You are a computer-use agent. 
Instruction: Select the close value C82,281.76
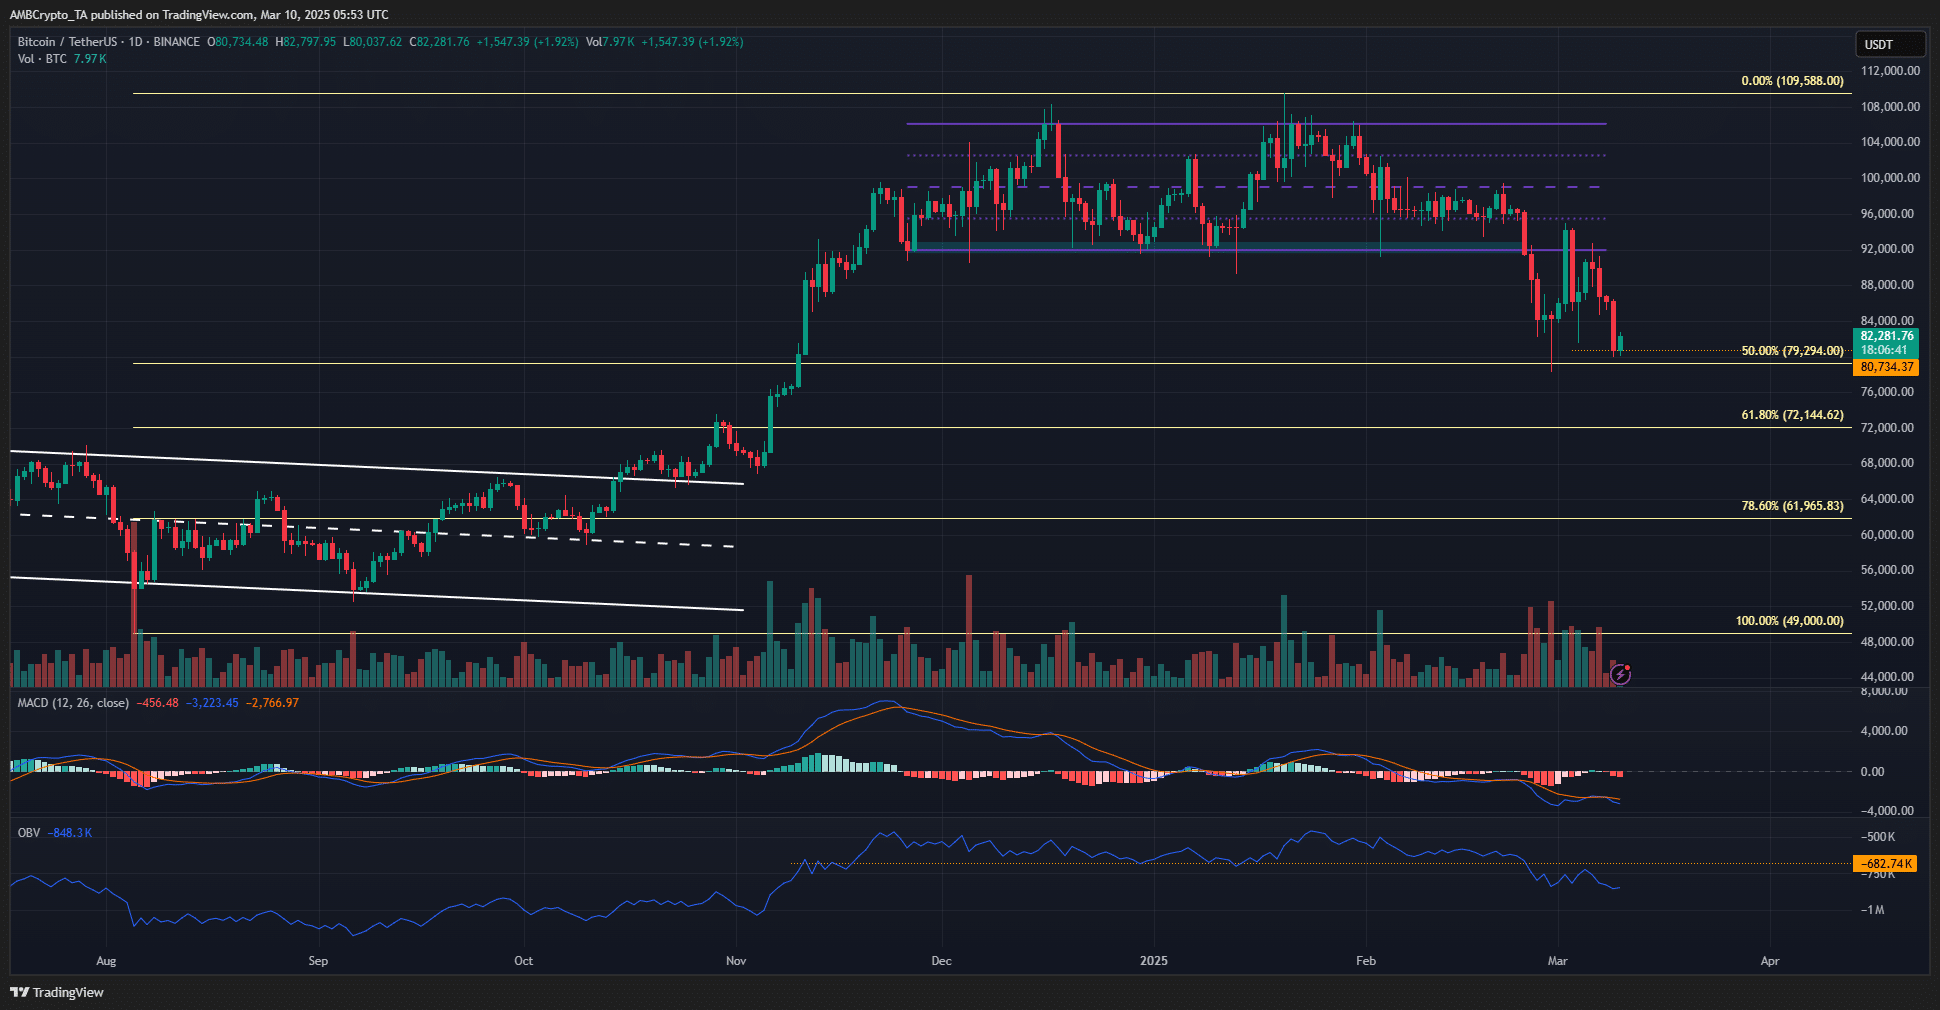(x=439, y=42)
